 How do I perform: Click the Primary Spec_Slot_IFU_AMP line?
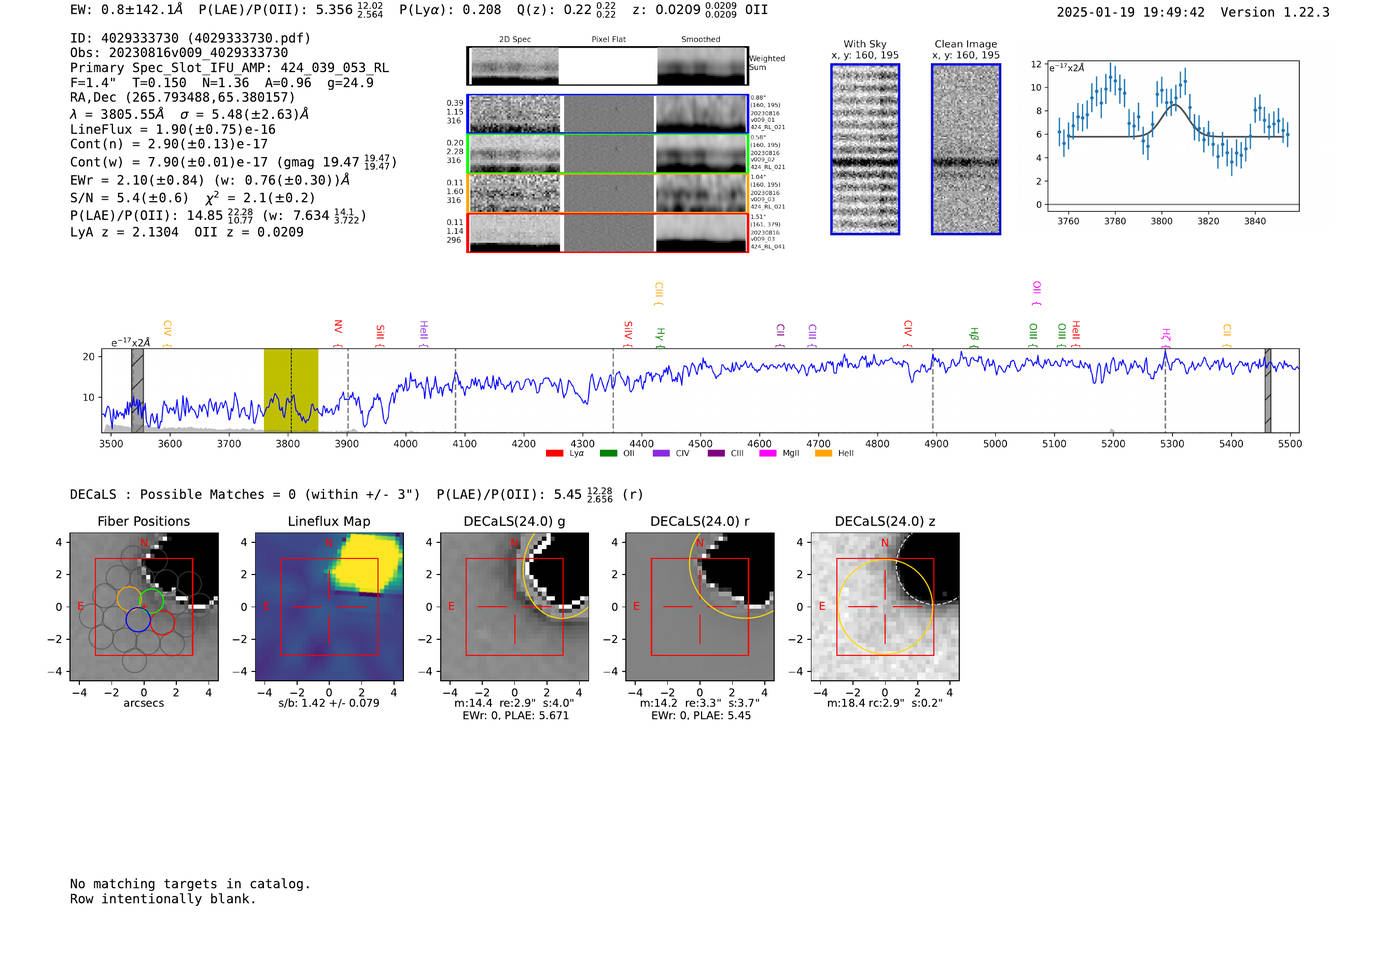230,68
